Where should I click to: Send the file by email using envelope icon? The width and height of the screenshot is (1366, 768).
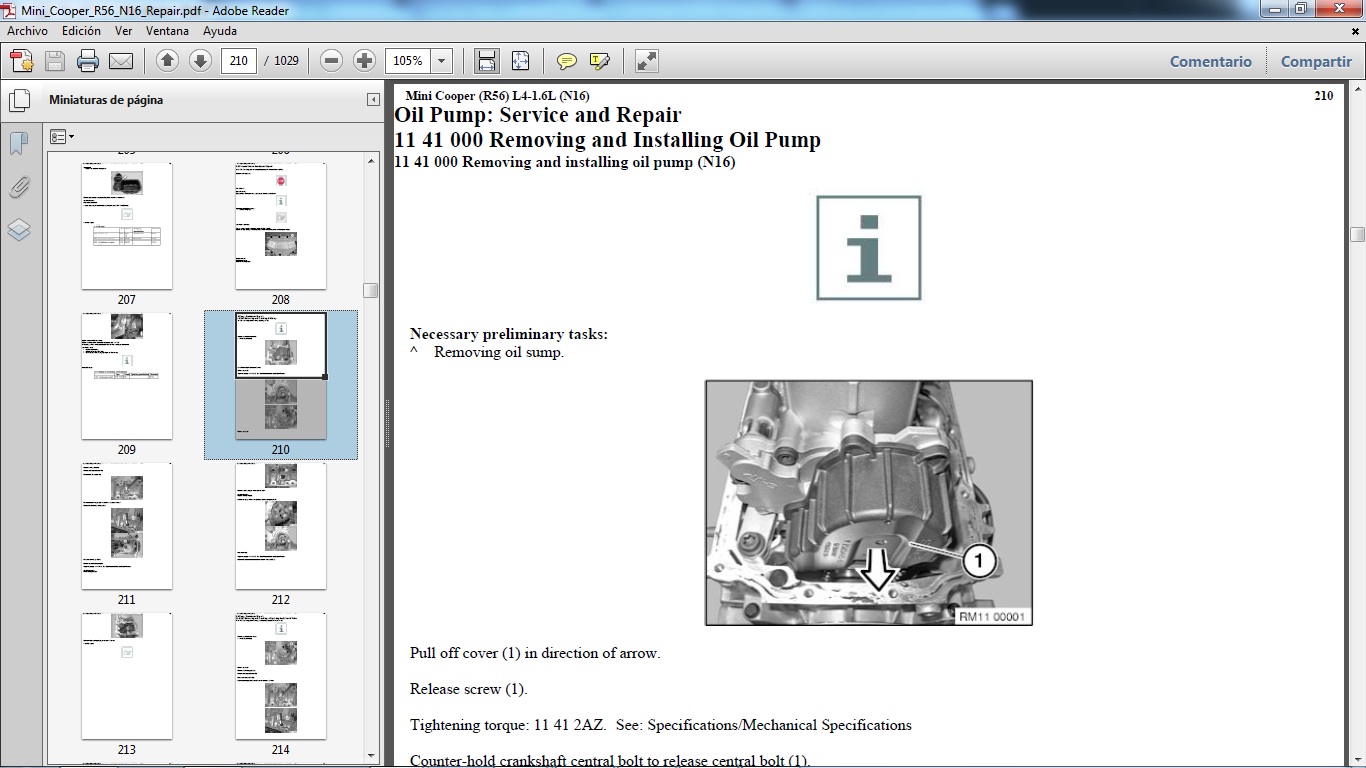tap(121, 61)
